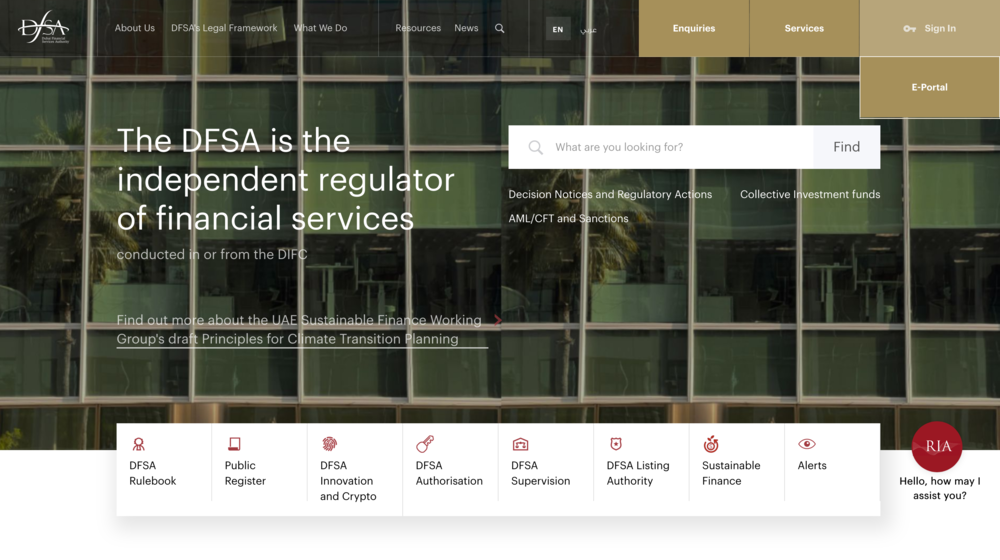Click the Sustainable Finance icon
This screenshot has width=1000, height=560.
click(x=710, y=443)
